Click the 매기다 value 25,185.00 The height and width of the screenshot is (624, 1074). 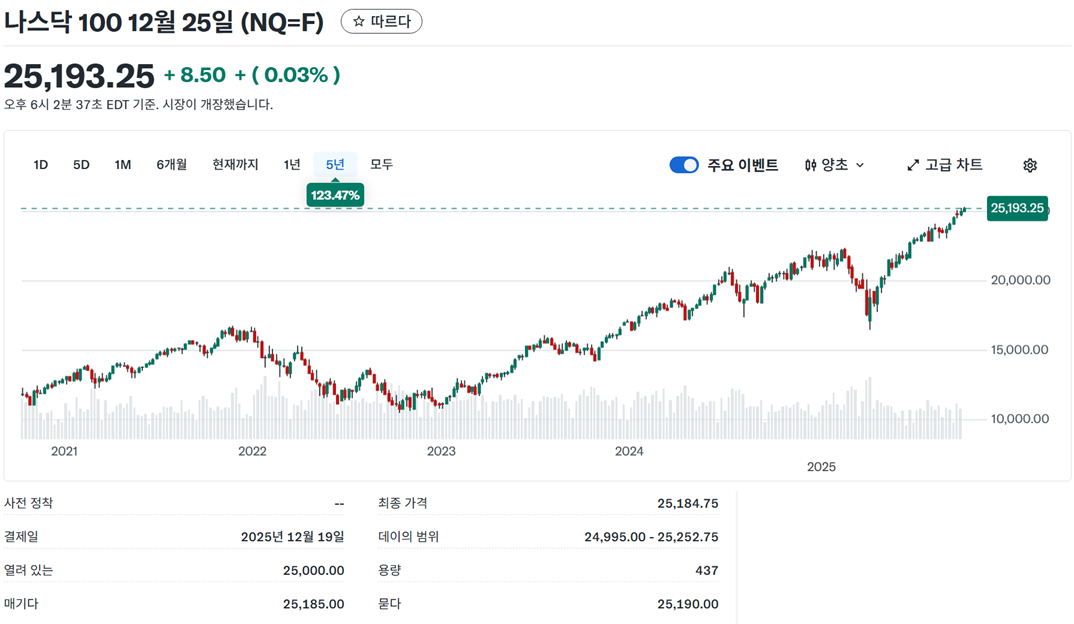coord(314,604)
